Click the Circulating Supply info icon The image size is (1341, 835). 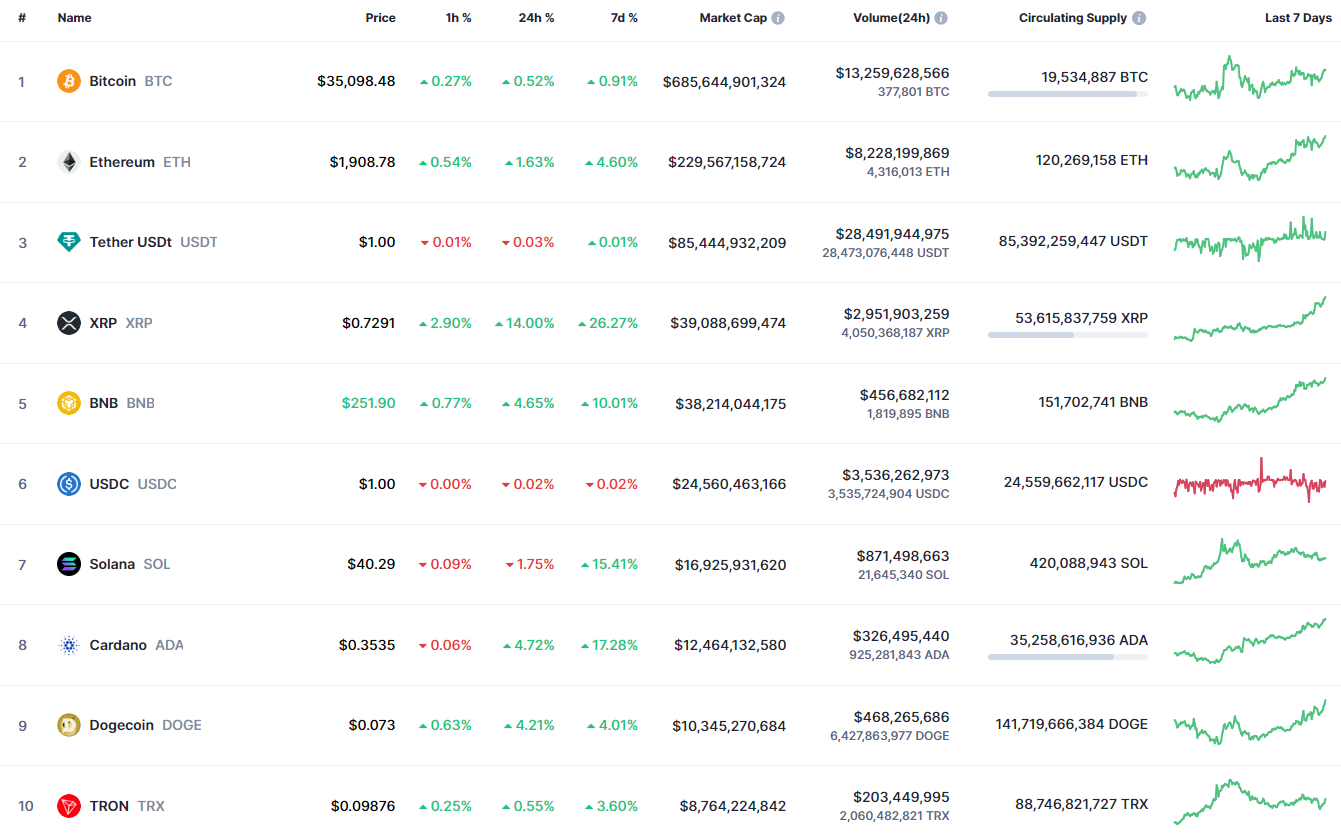click(x=1139, y=18)
